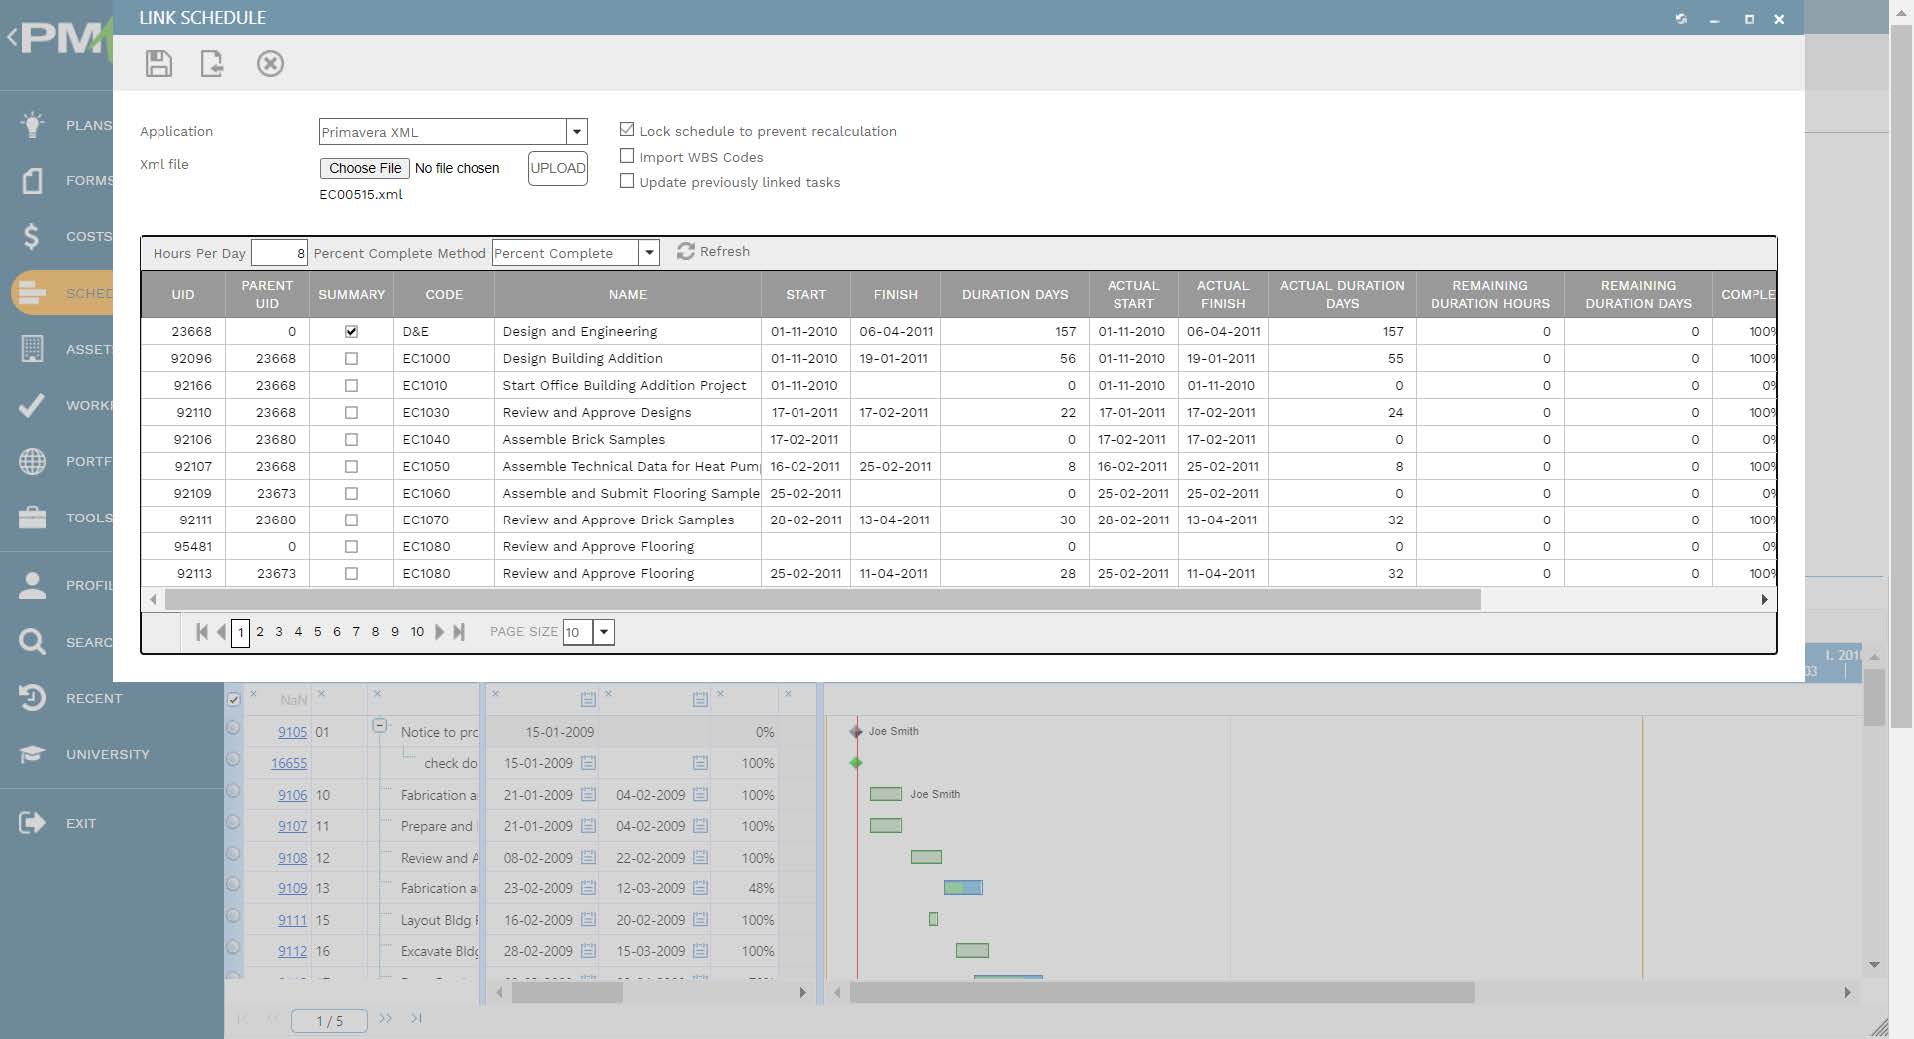Click the UPLOAD button
The height and width of the screenshot is (1039, 1914).
click(x=558, y=168)
